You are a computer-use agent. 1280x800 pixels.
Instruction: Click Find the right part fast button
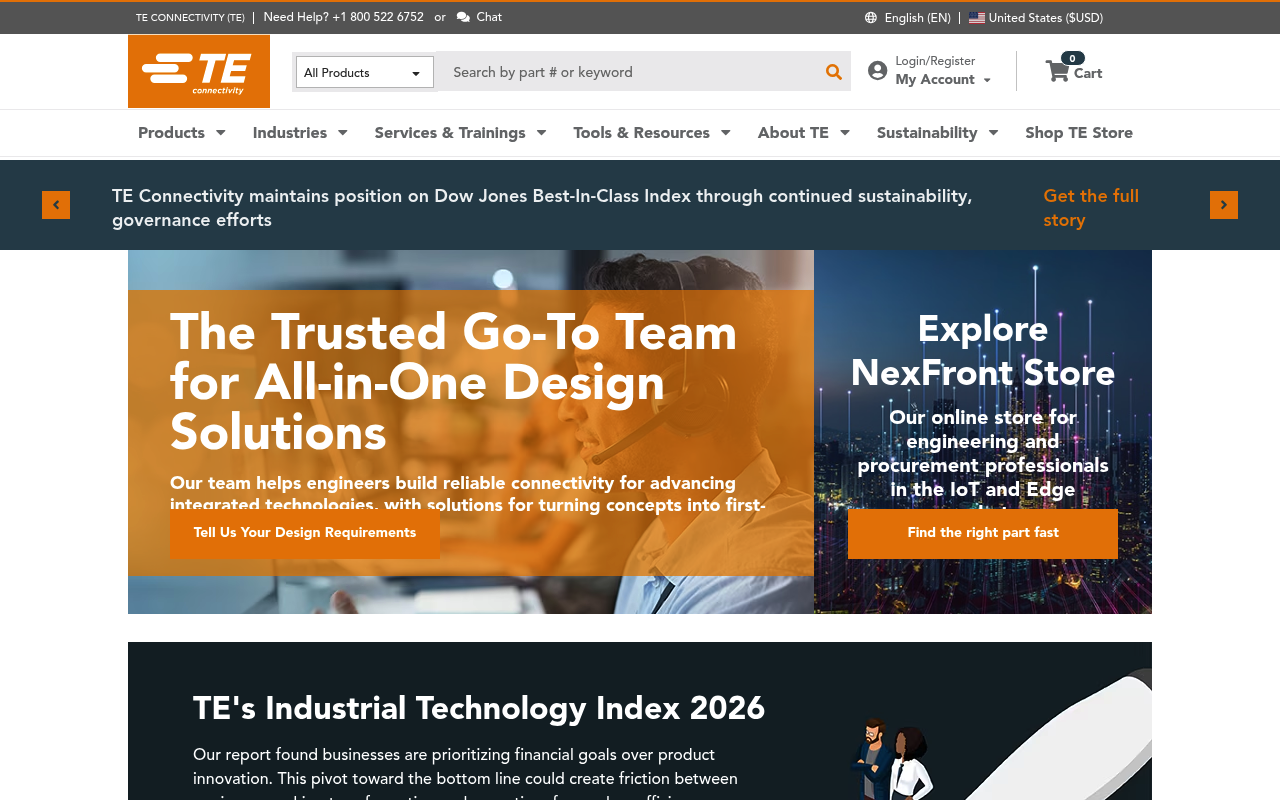983,533
